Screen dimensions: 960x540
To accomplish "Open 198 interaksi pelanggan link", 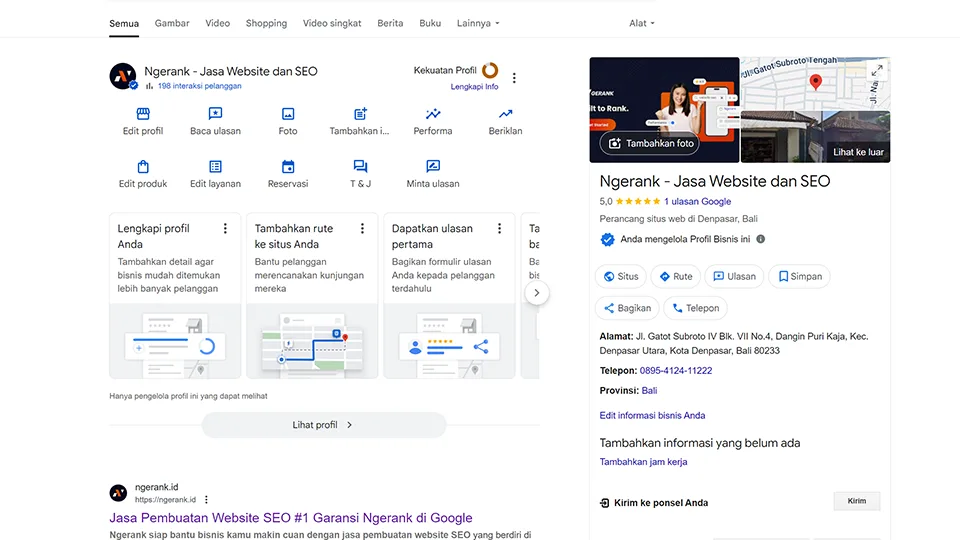I will (x=200, y=86).
